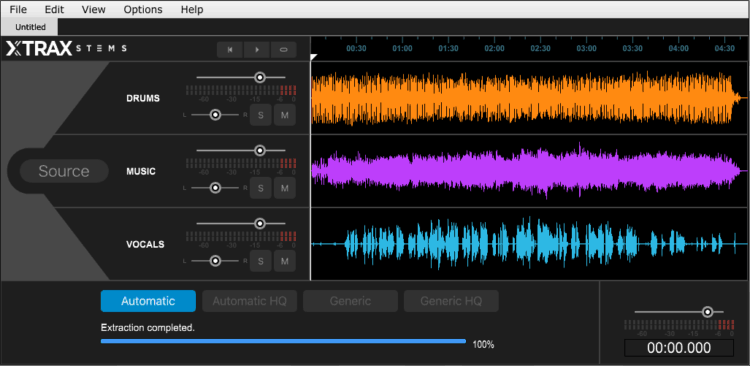Click the 04:00 mark on the timeline ruler
750x366 pixels.
[678, 48]
